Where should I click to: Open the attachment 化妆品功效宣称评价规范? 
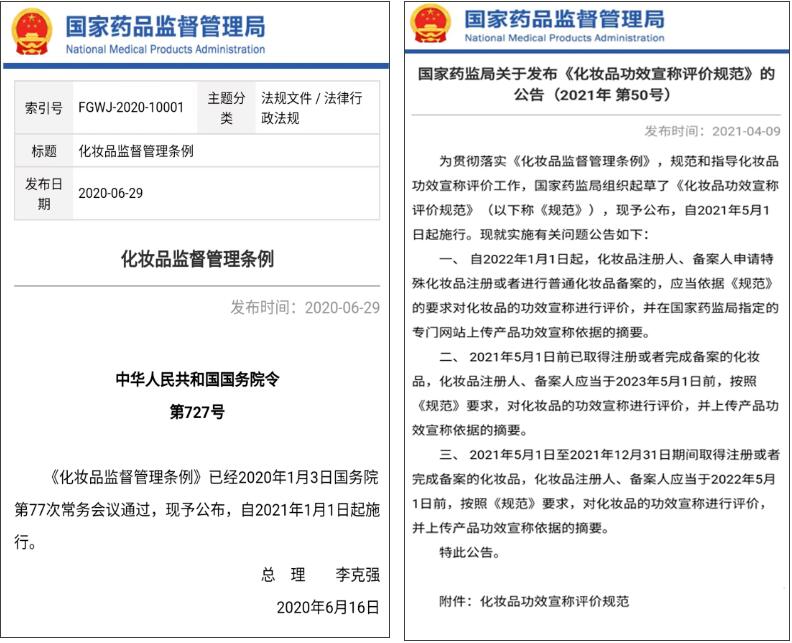point(555,601)
